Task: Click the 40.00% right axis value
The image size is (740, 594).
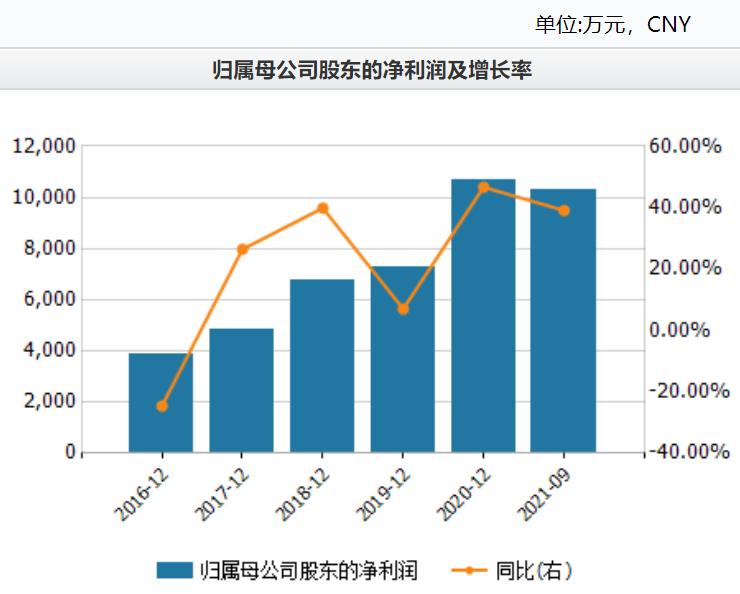Action: click(x=685, y=207)
